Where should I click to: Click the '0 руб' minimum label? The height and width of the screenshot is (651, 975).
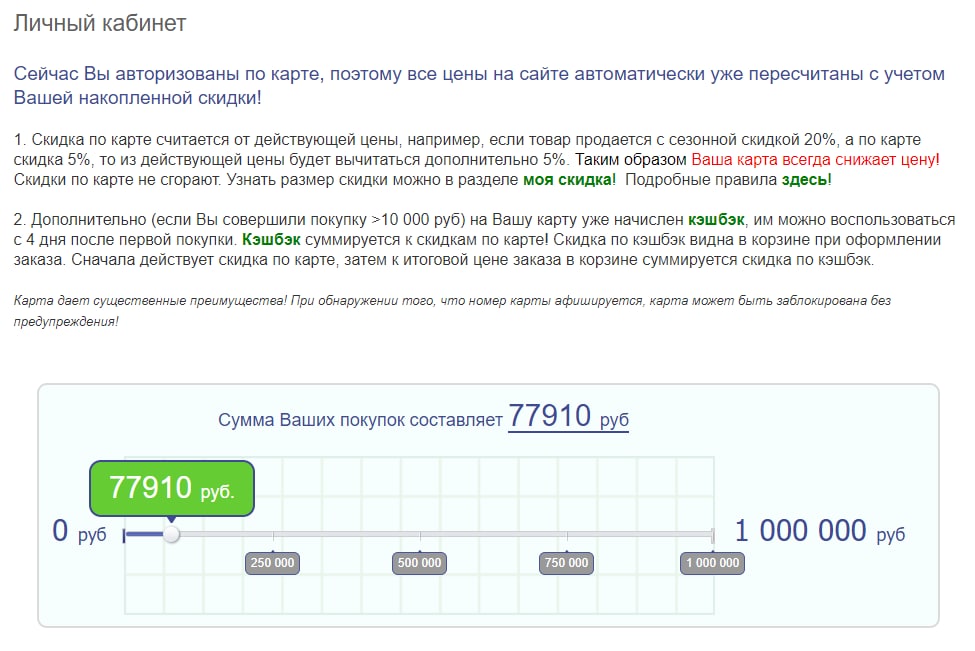click(80, 532)
